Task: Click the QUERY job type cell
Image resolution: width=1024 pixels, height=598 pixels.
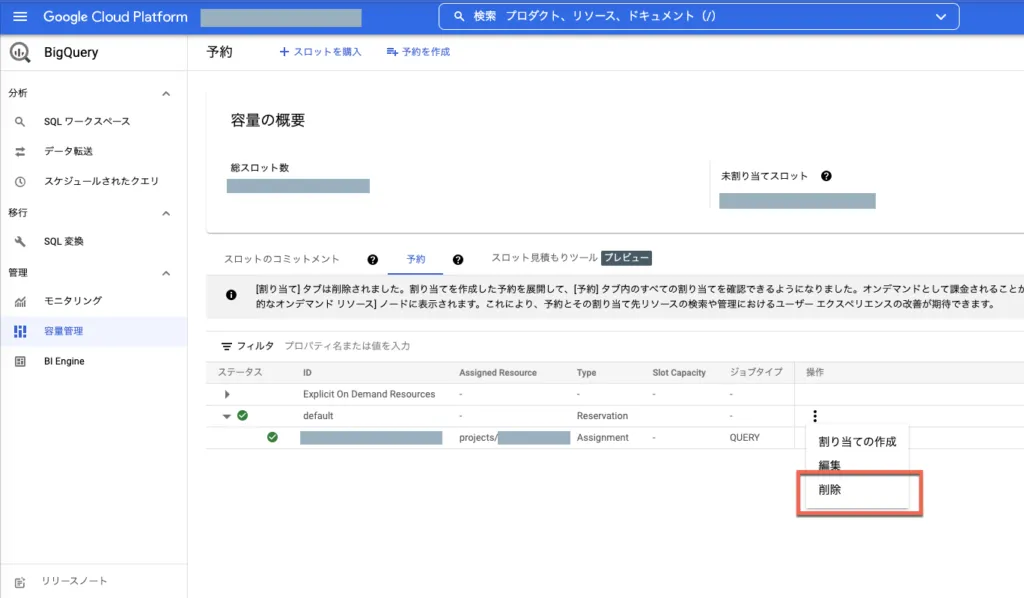Action: coord(744,437)
